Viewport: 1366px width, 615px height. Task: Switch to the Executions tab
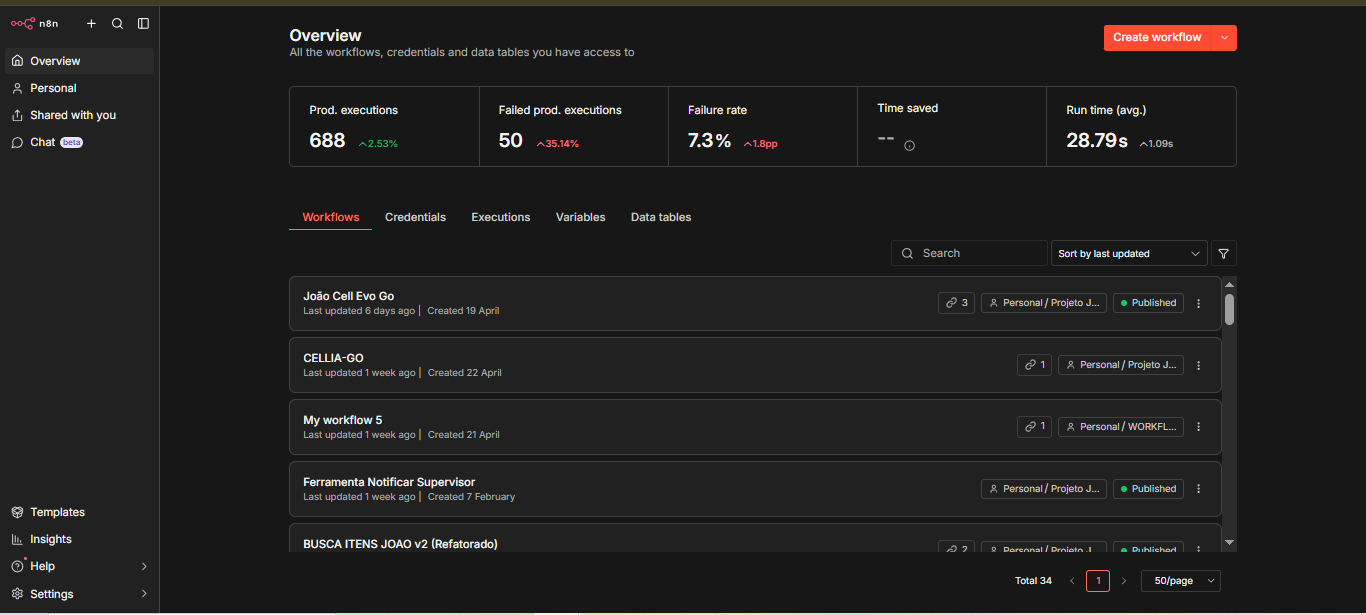[x=500, y=217]
